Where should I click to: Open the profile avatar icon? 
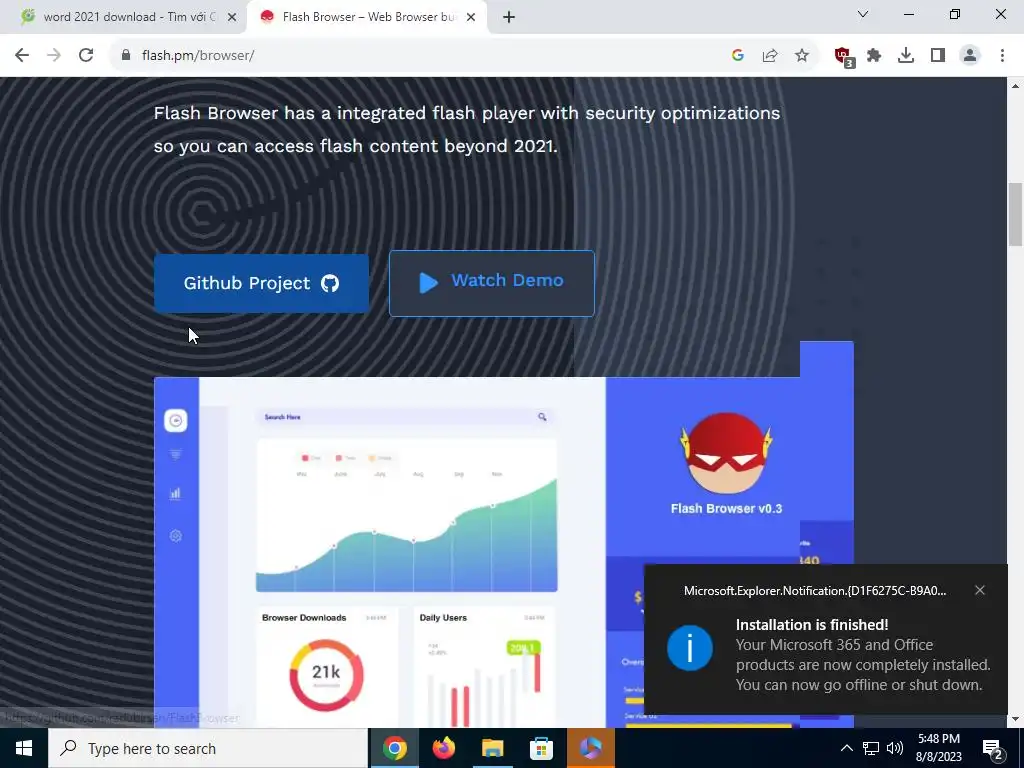pyautogui.click(x=970, y=56)
